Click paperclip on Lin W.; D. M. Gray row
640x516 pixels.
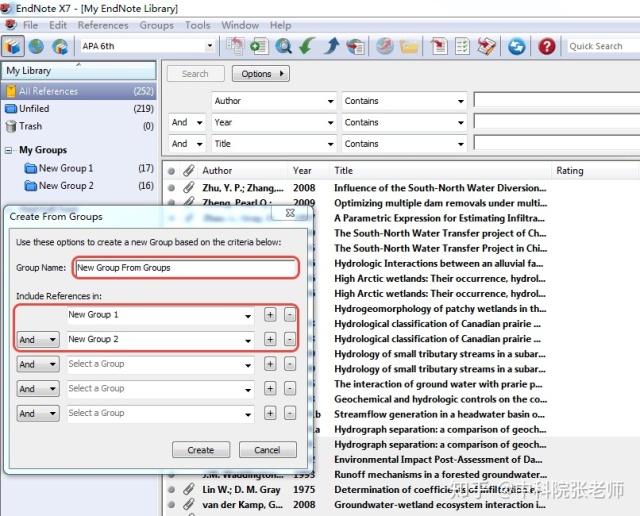tap(188, 489)
